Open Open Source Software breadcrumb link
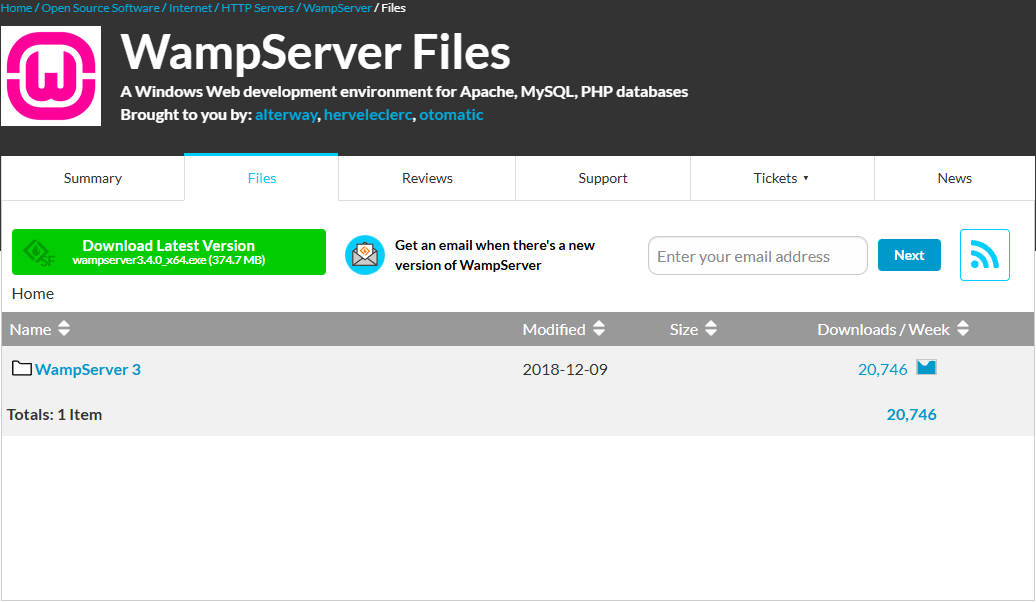The image size is (1036, 602). coord(100,8)
